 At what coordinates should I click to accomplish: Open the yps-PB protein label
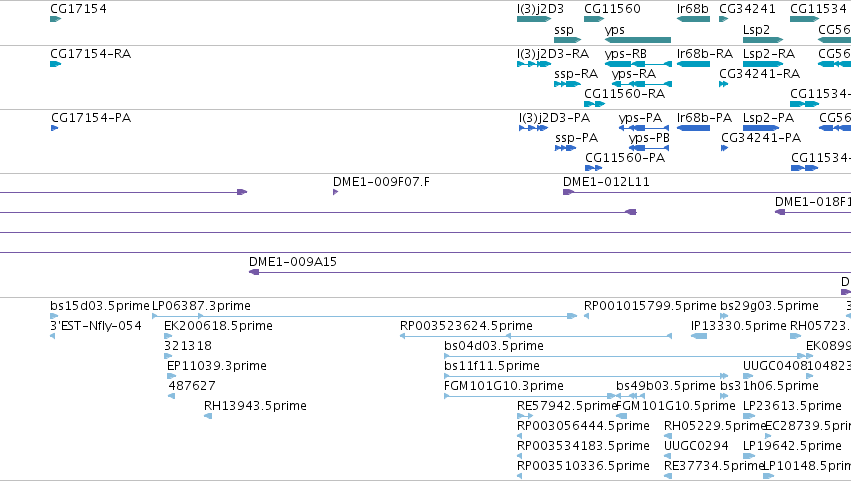tap(649, 138)
